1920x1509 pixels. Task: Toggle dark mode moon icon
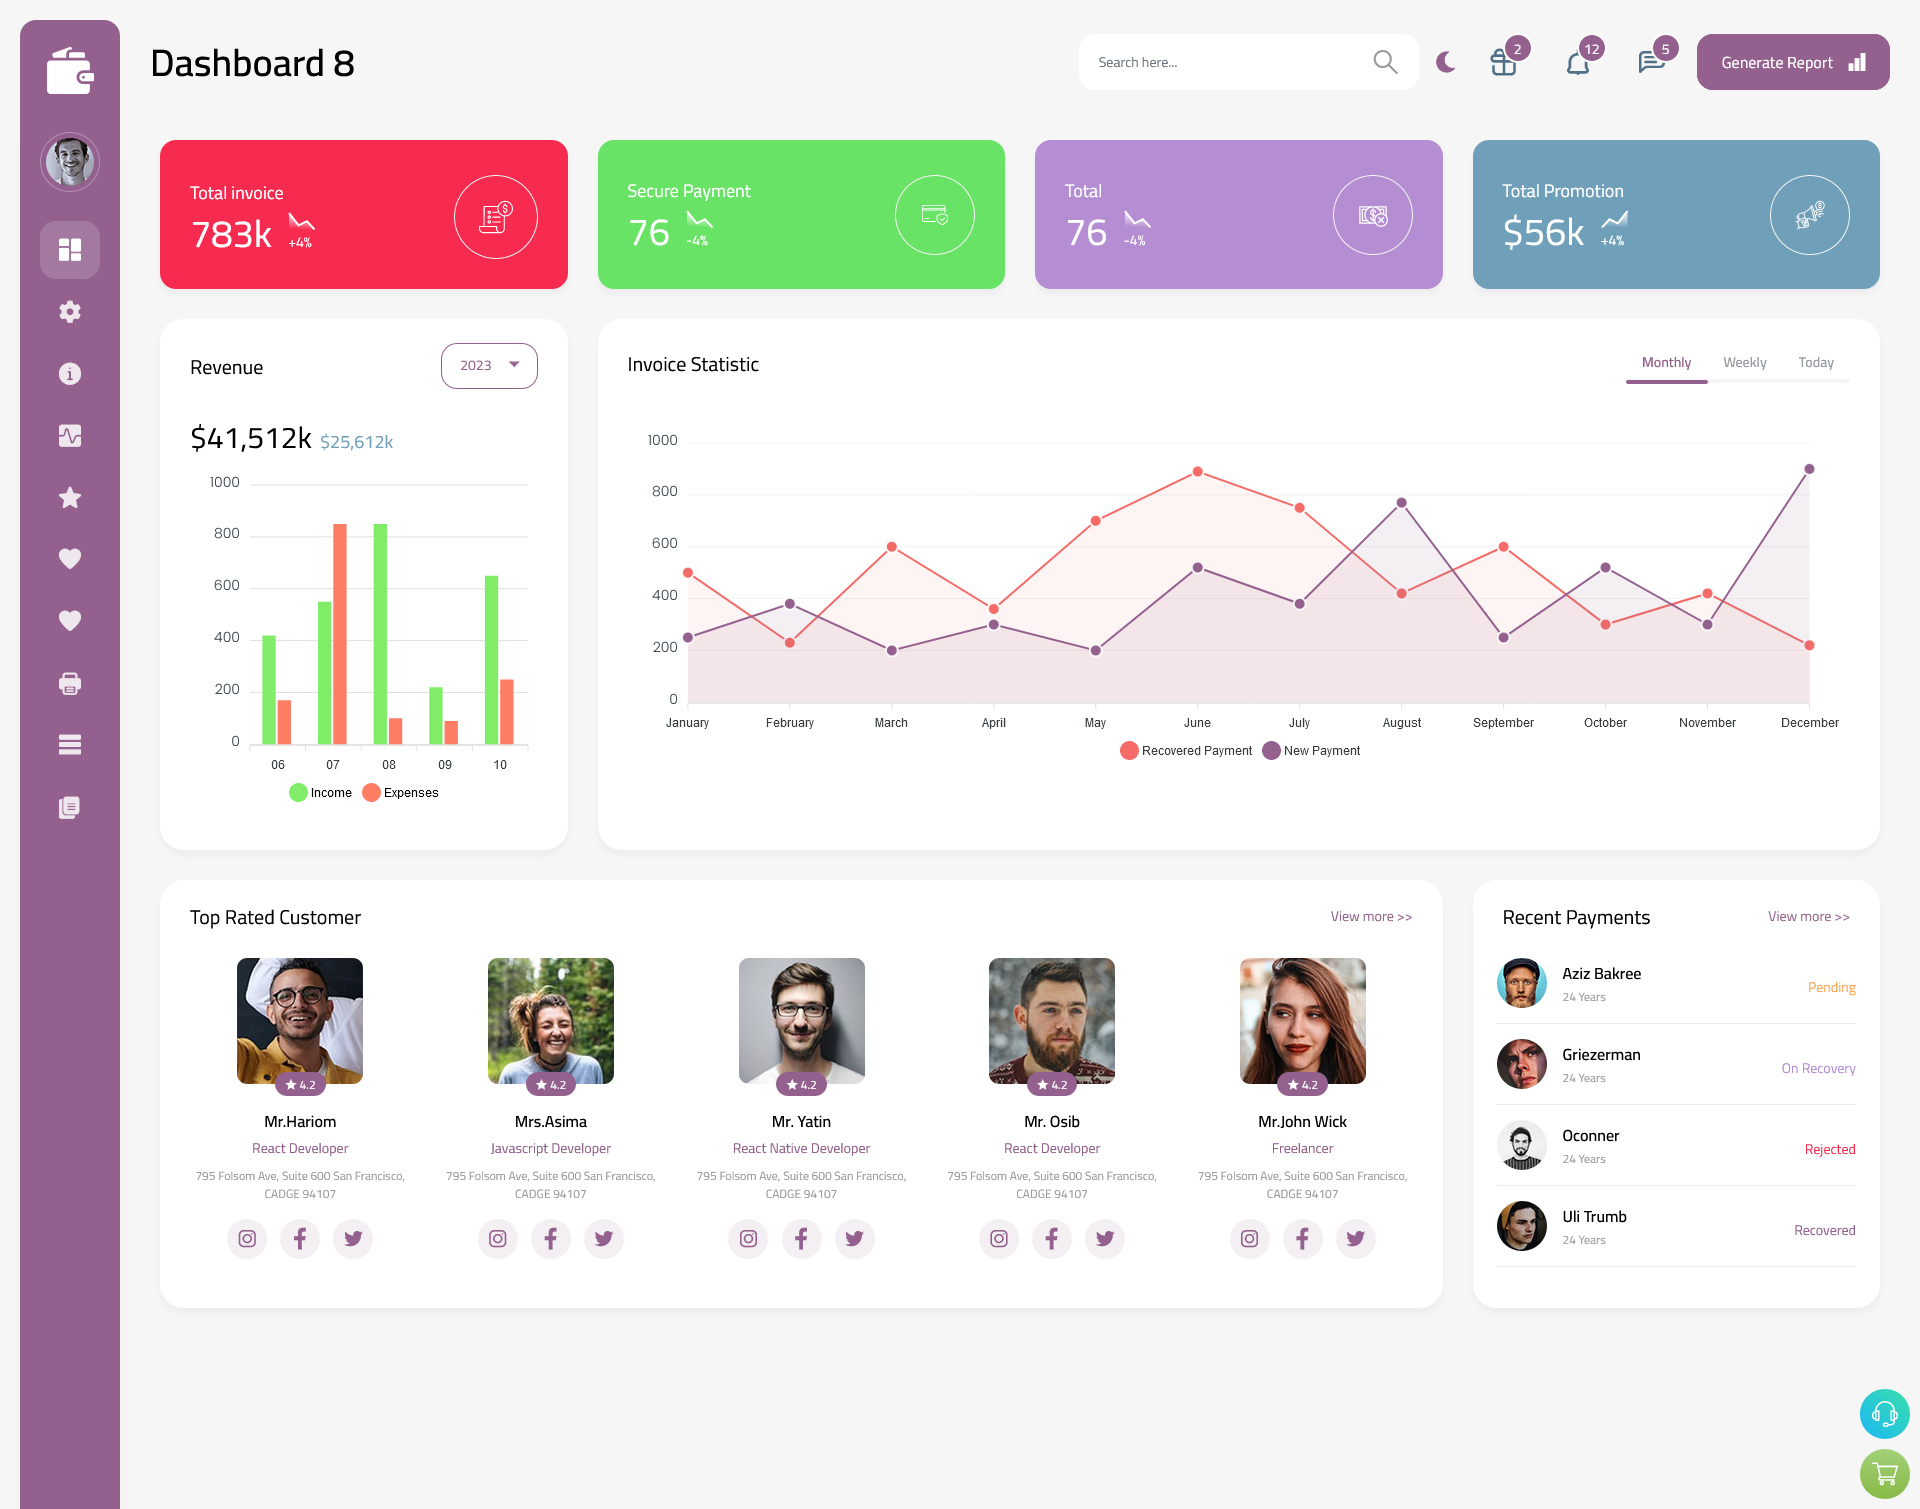point(1445,62)
